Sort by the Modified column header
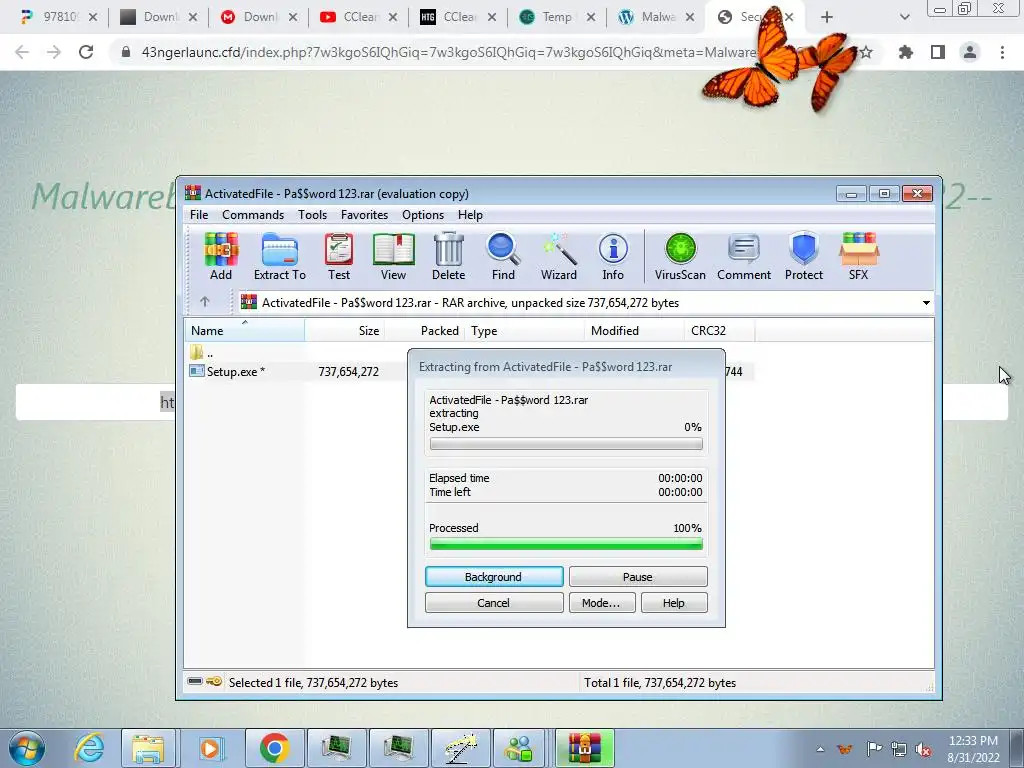1024x768 pixels. [634, 330]
